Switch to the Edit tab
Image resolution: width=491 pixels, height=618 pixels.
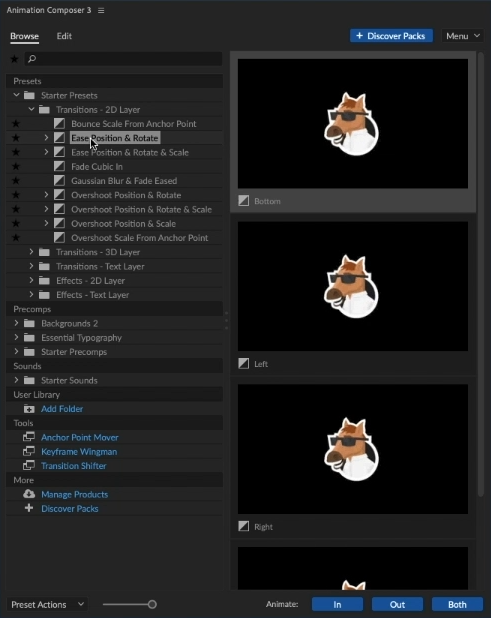pos(64,36)
